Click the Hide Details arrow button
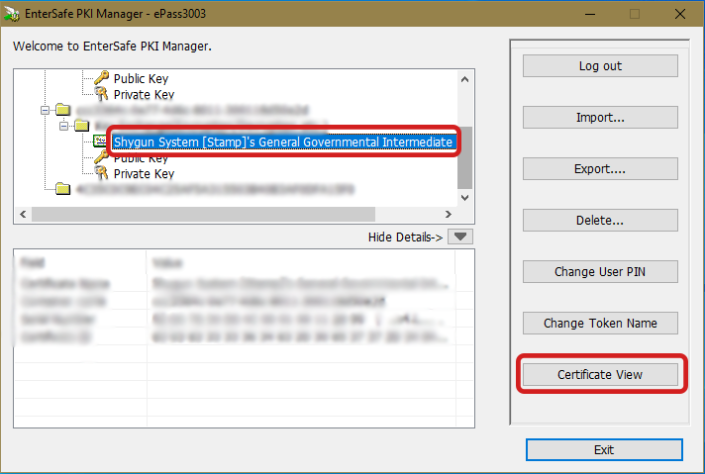 coord(459,236)
